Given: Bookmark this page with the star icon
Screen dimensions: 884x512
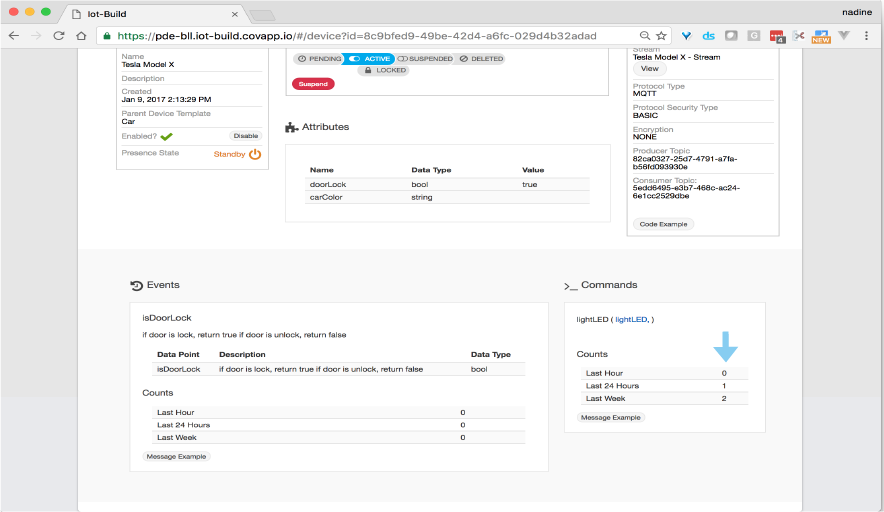Looking at the screenshot, I should pyautogui.click(x=661, y=35).
